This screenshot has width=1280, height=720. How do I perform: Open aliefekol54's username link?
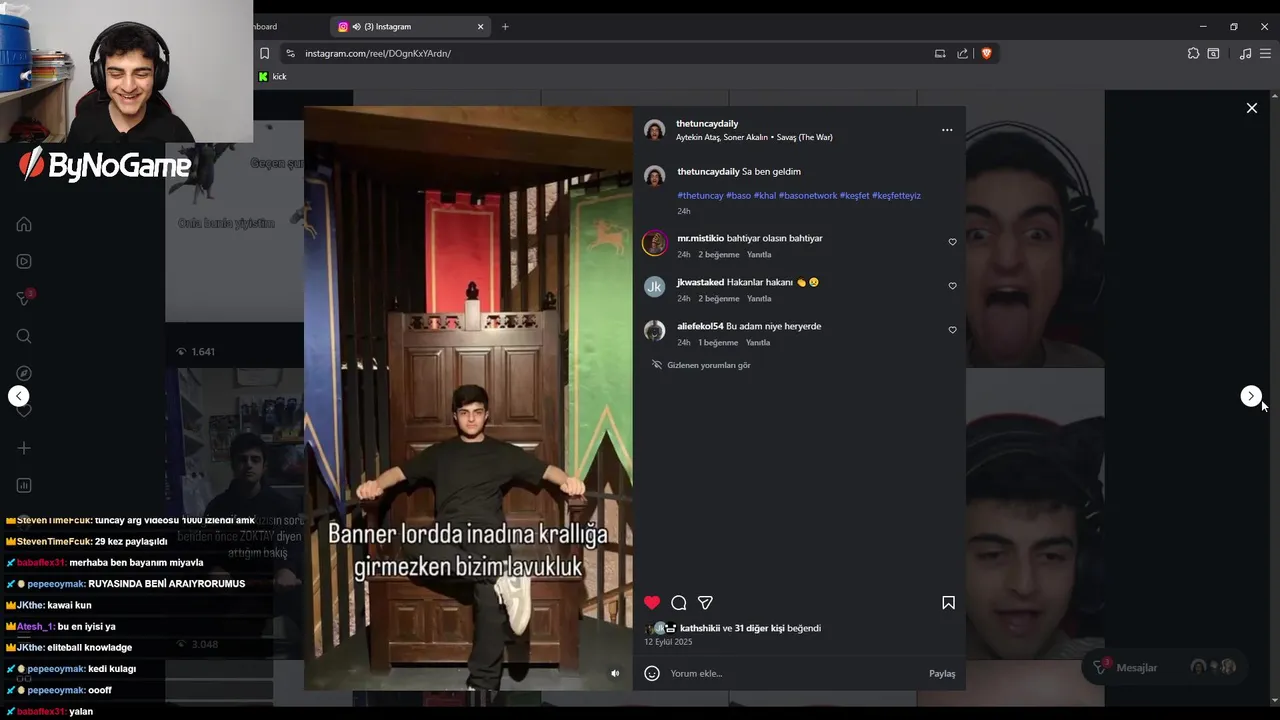coord(700,326)
